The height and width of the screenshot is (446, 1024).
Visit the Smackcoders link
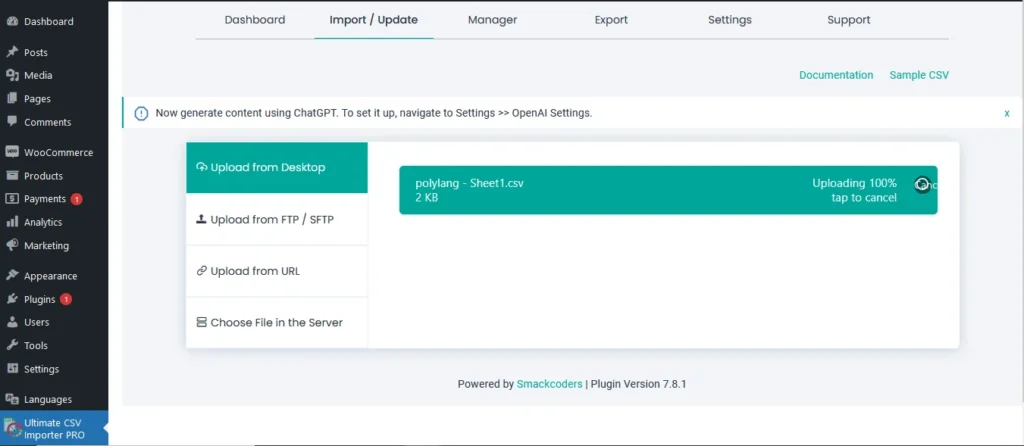[x=549, y=384]
